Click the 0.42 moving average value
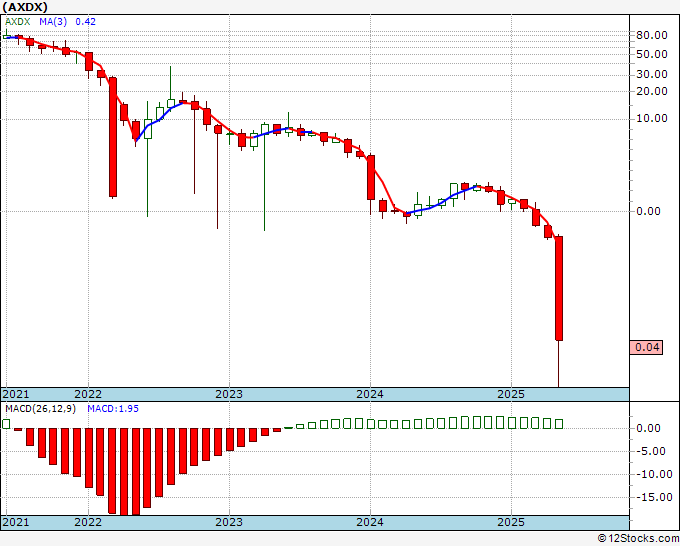This screenshot has width=680, height=546. tap(85, 21)
